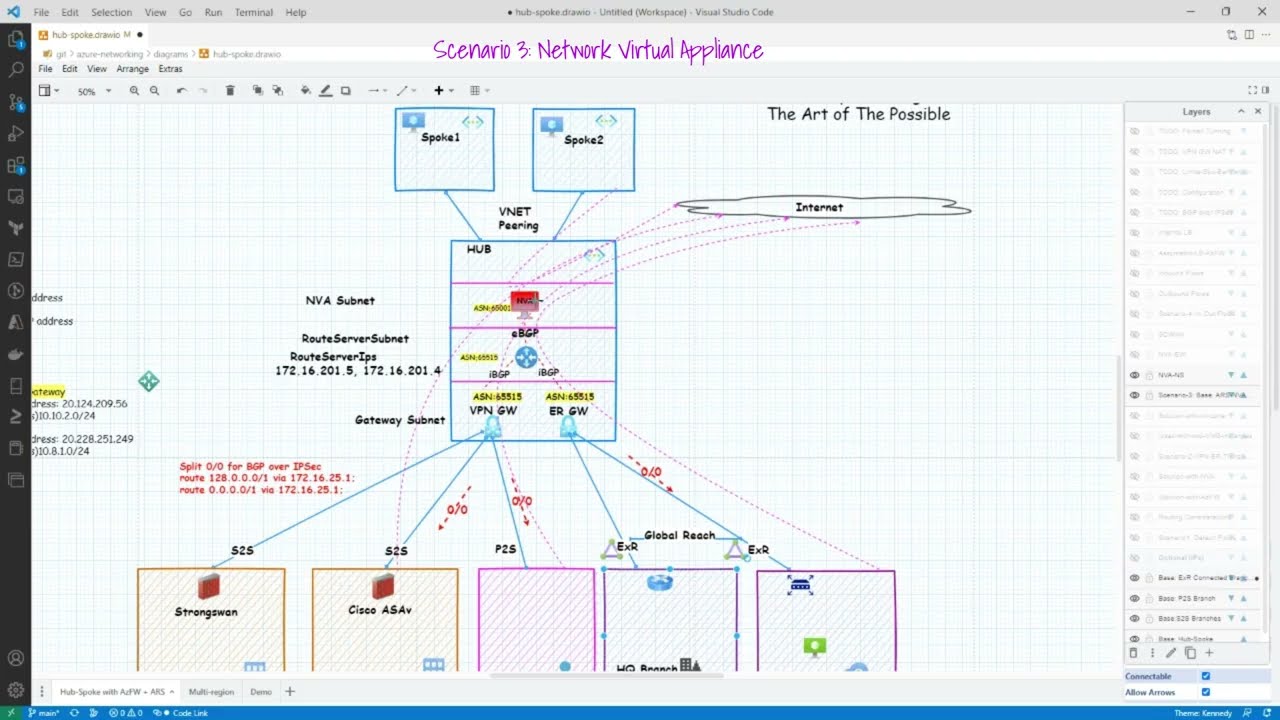Close the Layers panel

click(1258, 111)
